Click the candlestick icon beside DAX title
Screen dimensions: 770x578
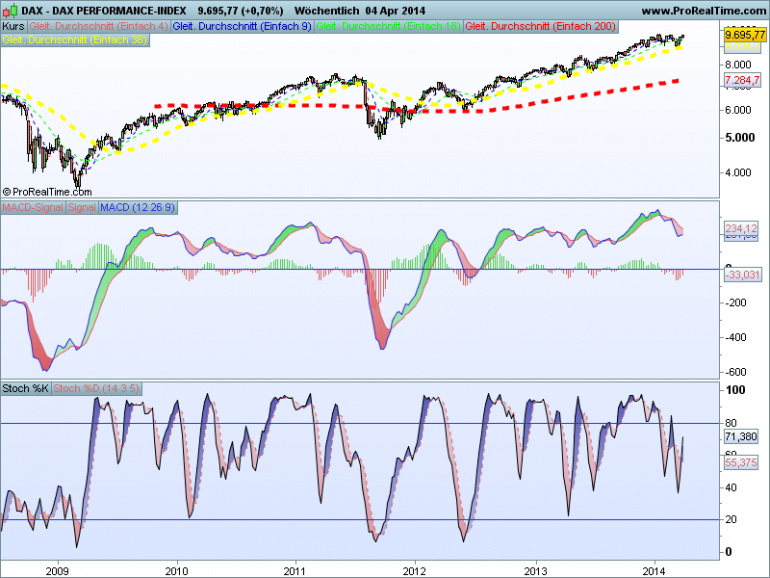pyautogui.click(x=10, y=10)
